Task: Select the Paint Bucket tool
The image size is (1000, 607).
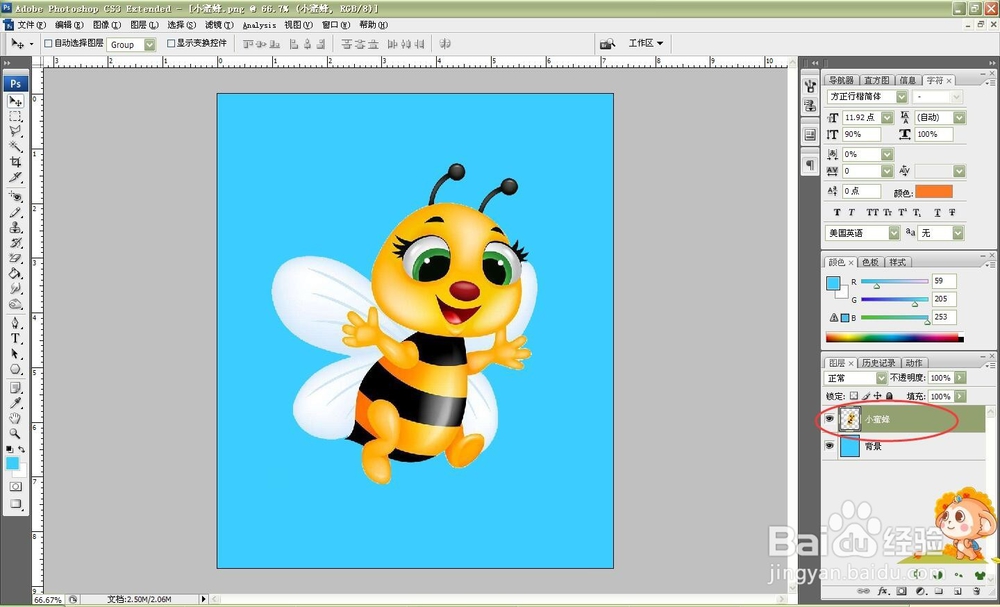Action: tap(16, 273)
